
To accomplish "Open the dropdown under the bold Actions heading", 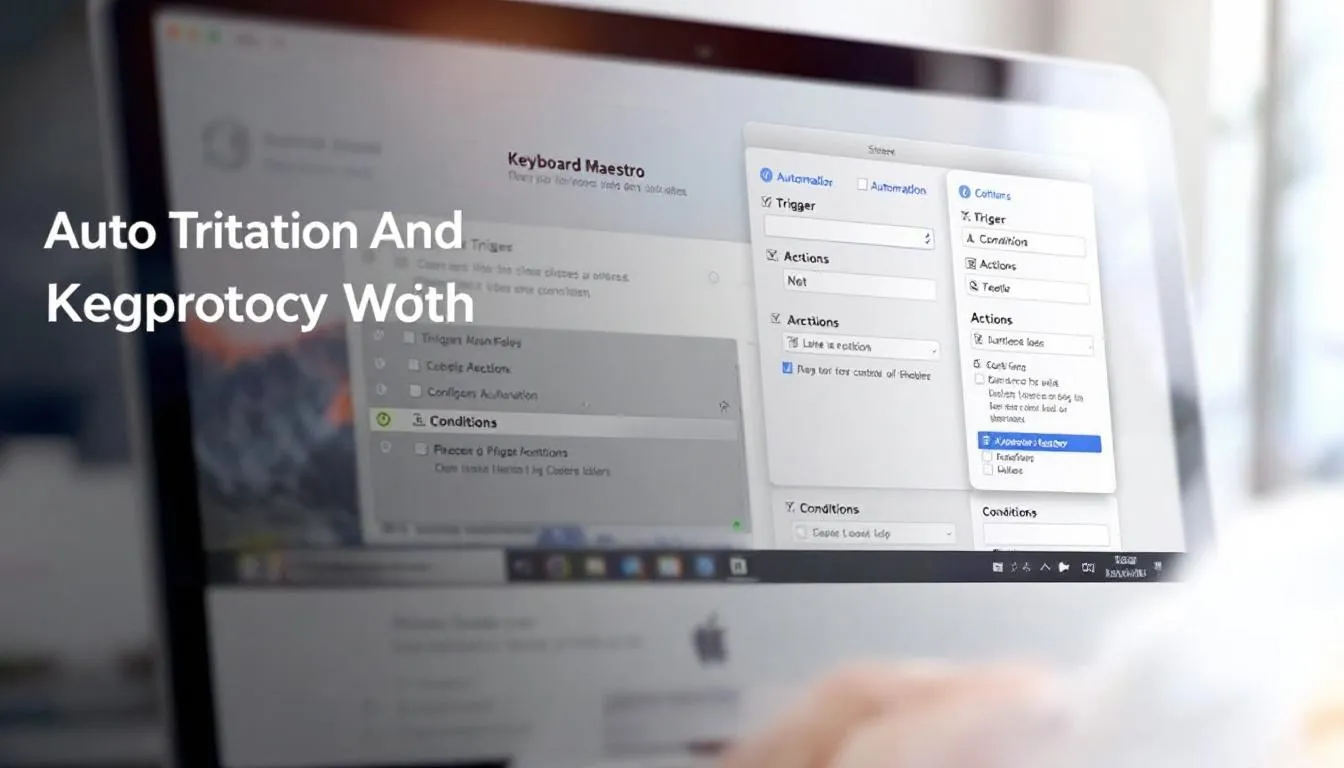I will click(1032, 343).
